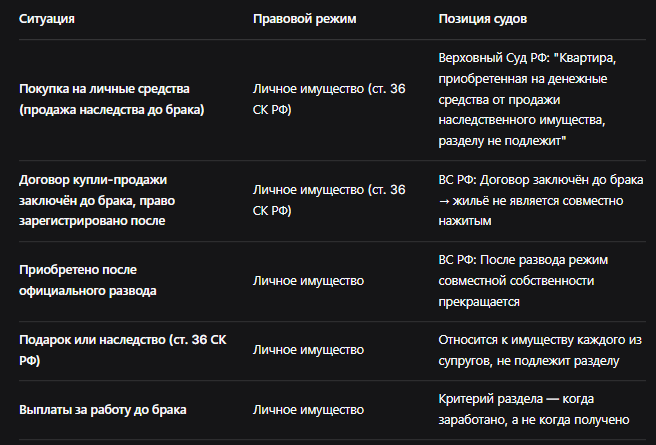
Task: Click "Личное имущество" in the Подарок row
Action: pos(308,350)
